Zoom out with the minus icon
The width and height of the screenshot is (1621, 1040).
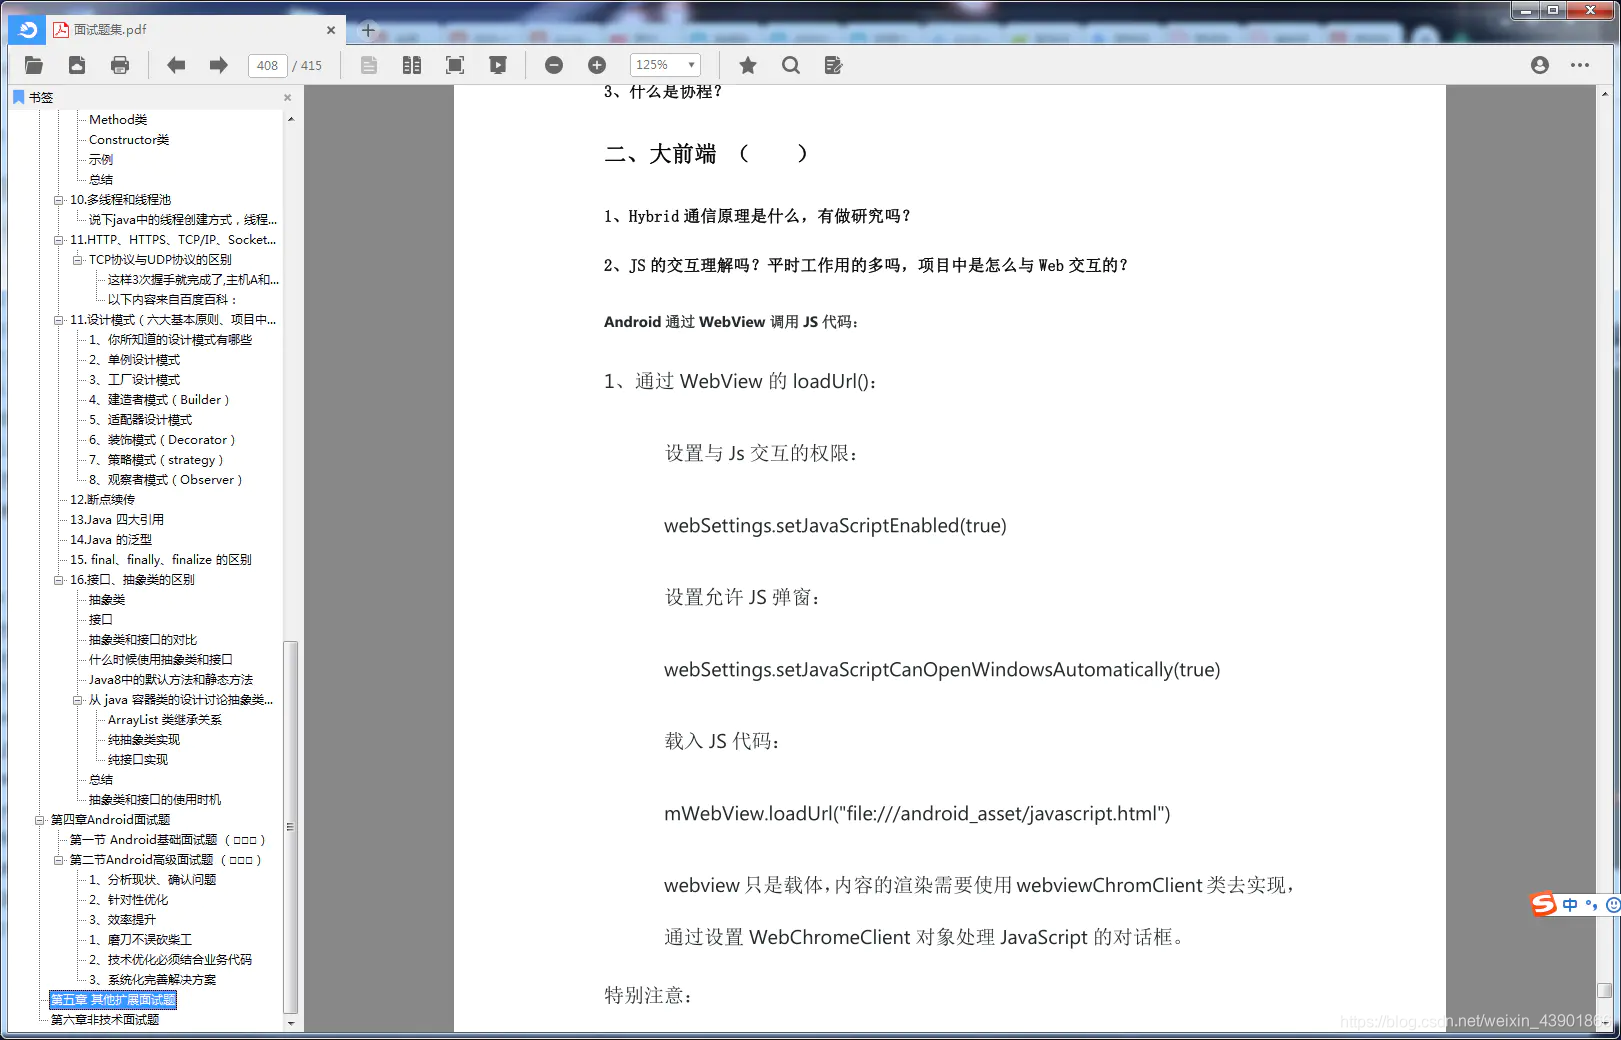554,65
